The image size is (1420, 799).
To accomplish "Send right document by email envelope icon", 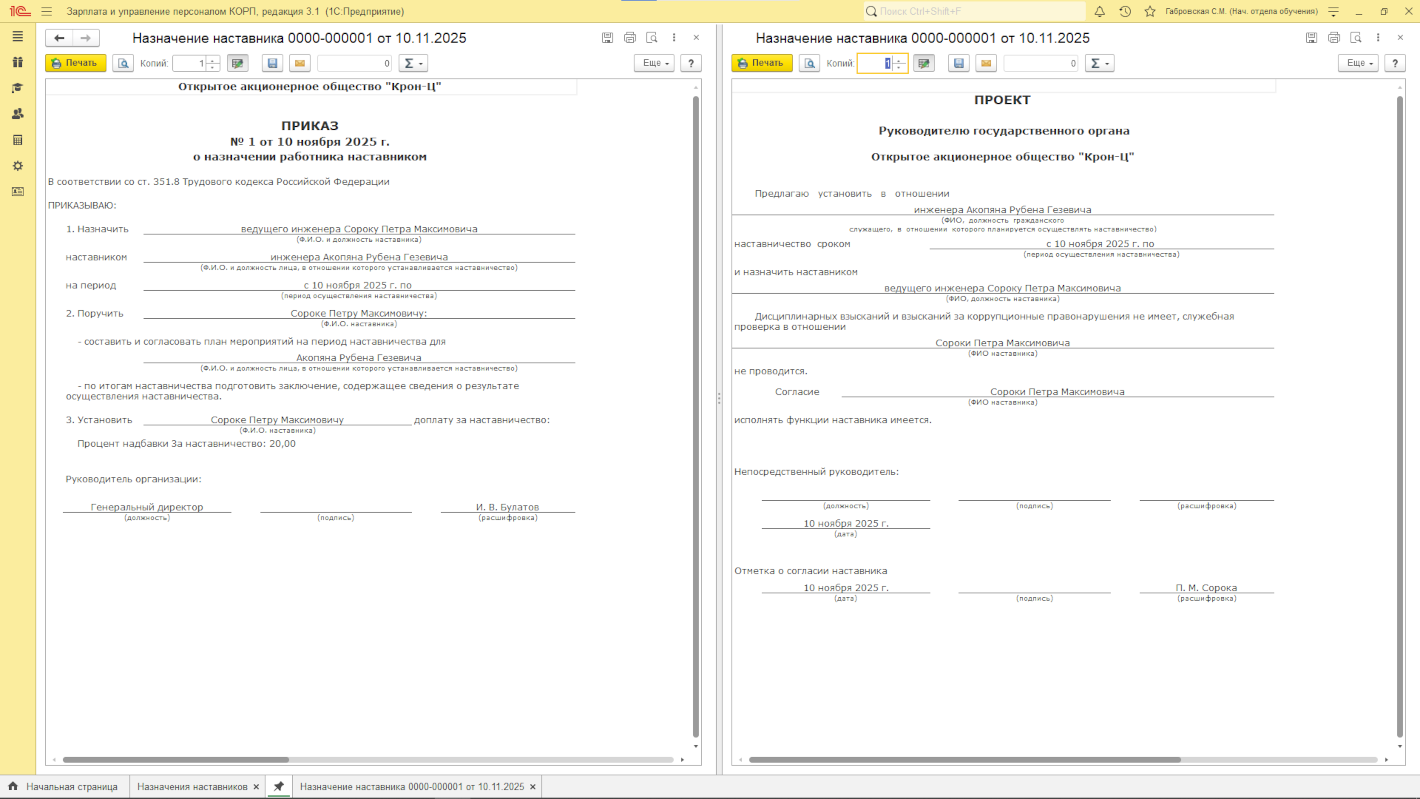I will (x=986, y=63).
